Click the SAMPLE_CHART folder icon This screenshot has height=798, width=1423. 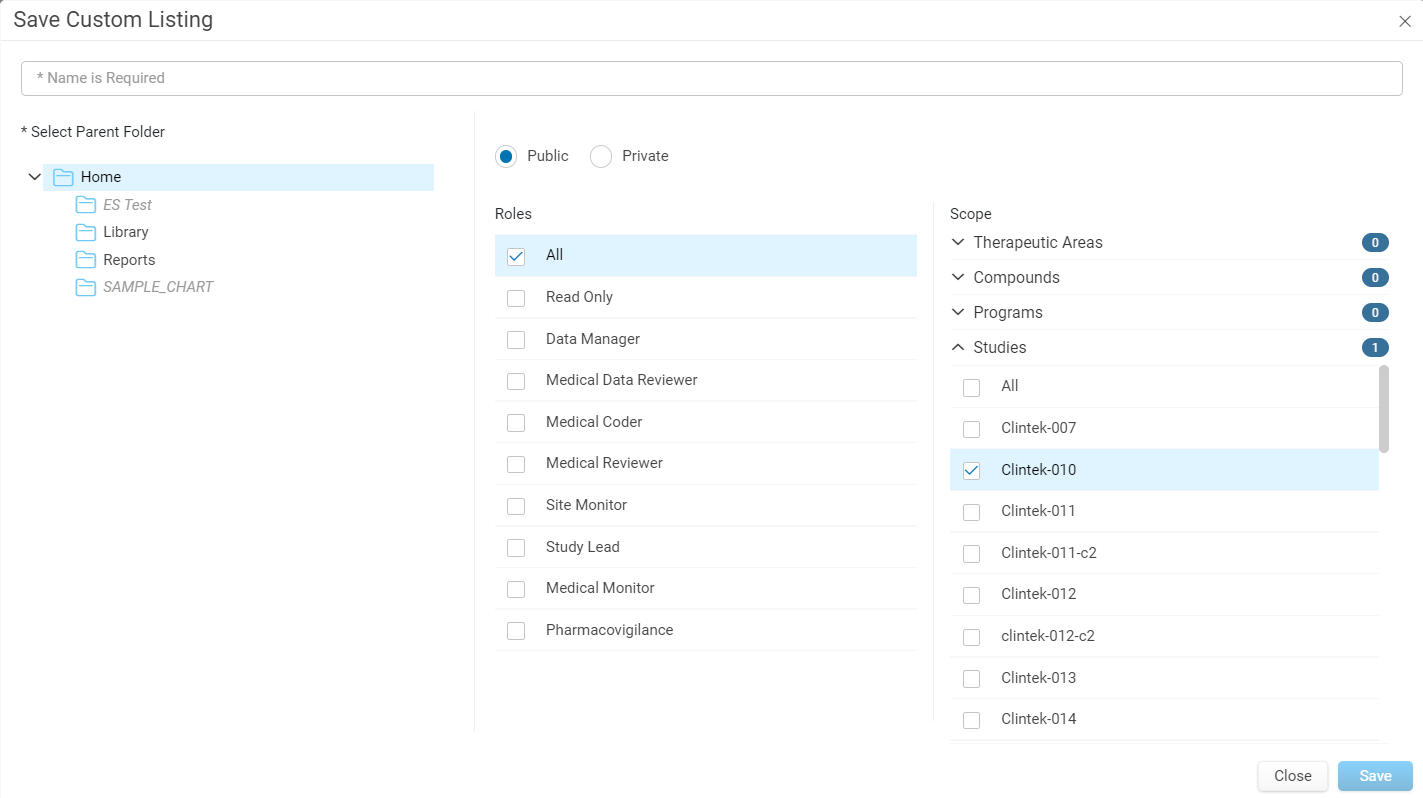[x=86, y=287]
